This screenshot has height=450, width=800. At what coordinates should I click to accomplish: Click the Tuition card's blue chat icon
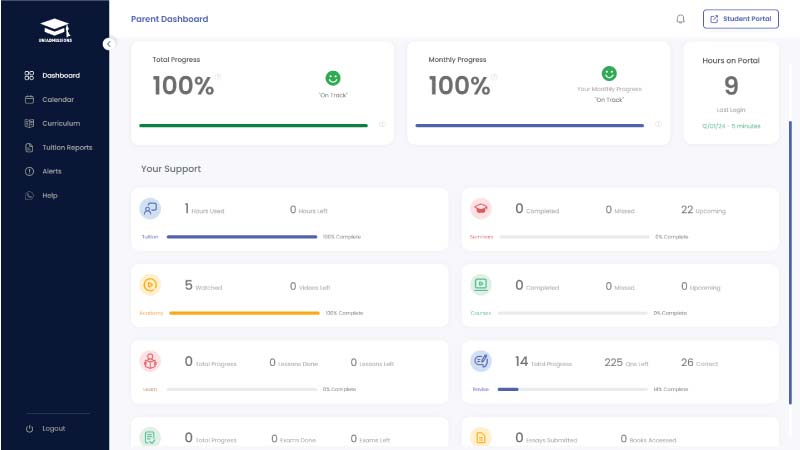[150, 209]
